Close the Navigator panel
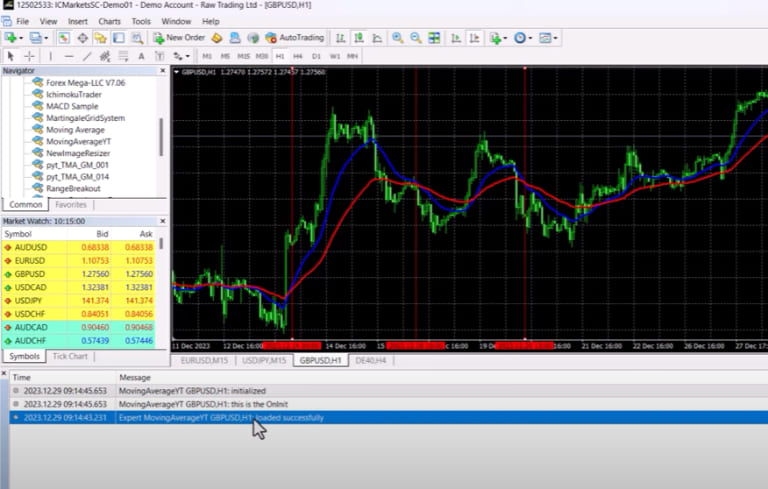The image size is (768, 489). (162, 71)
